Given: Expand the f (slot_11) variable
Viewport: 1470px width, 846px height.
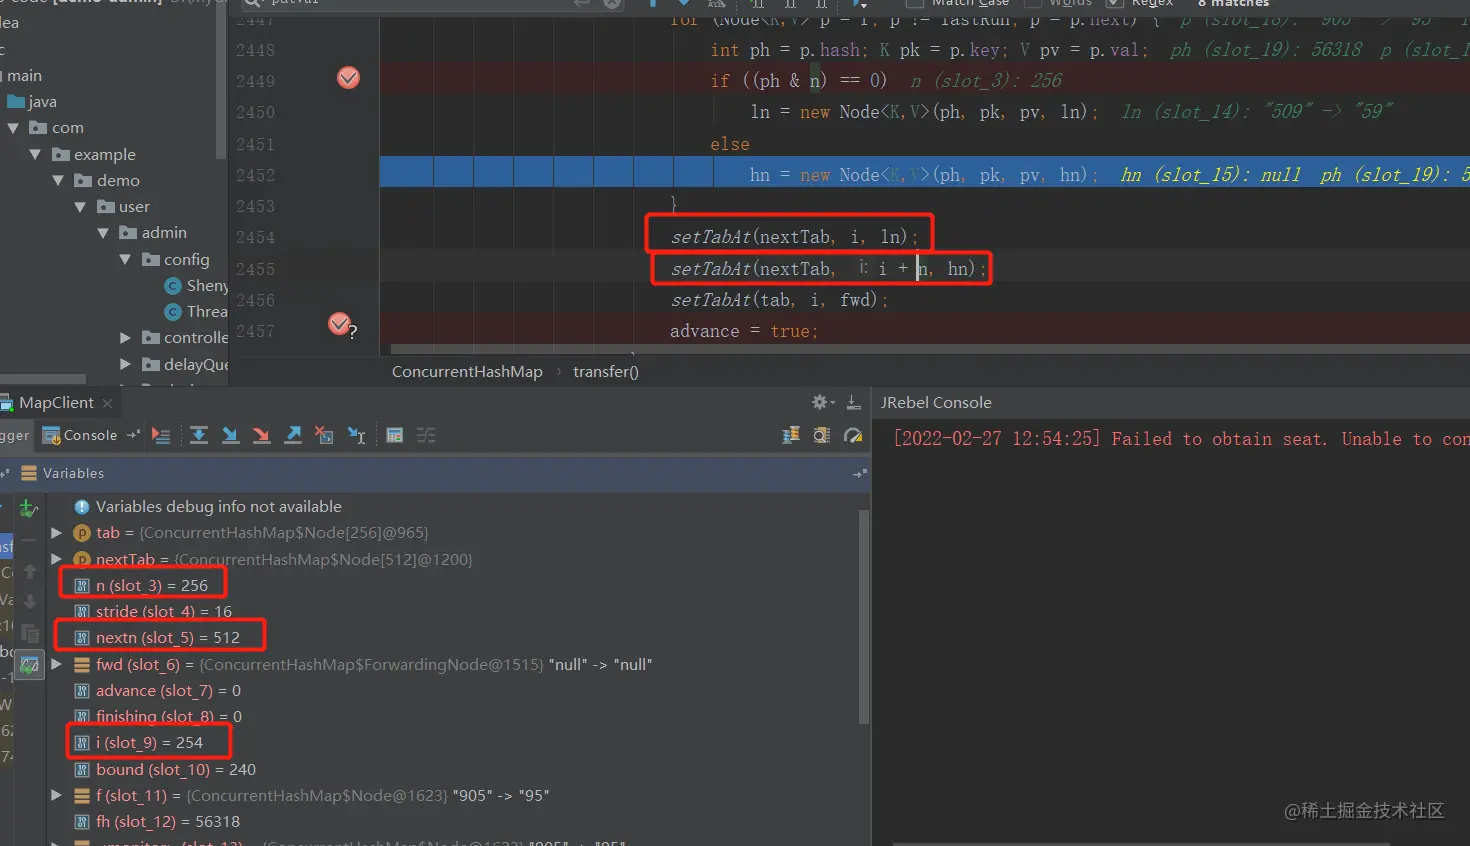Looking at the screenshot, I should (x=56, y=796).
